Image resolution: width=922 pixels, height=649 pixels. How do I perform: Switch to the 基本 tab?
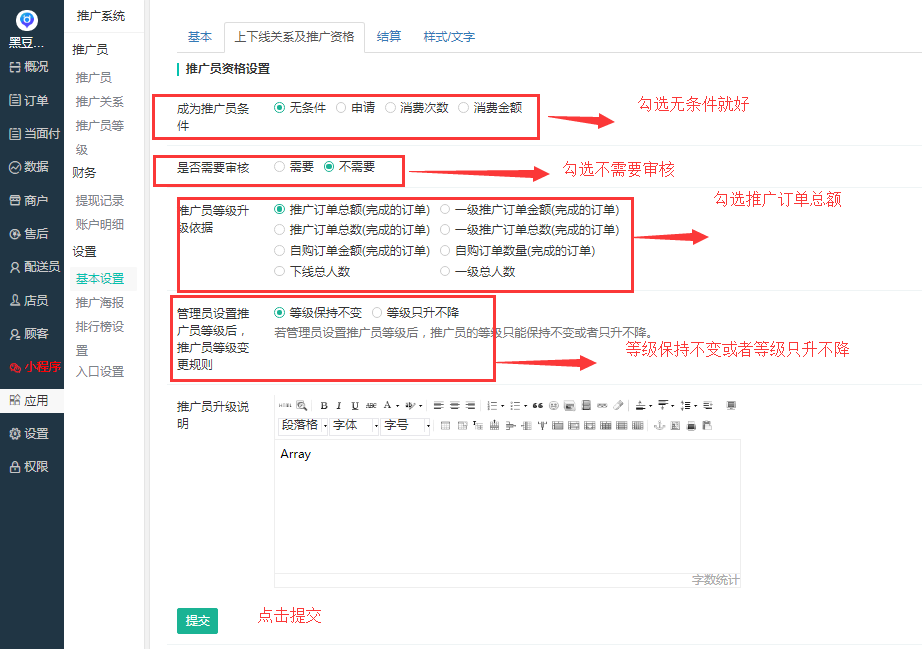pos(200,37)
